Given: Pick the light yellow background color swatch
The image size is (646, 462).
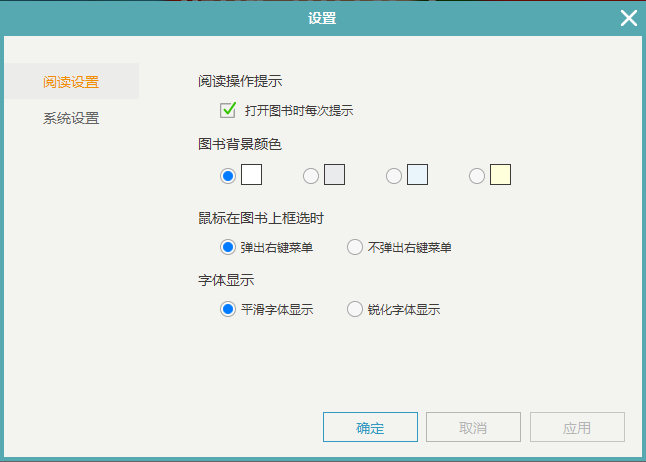Looking at the screenshot, I should 500,175.
